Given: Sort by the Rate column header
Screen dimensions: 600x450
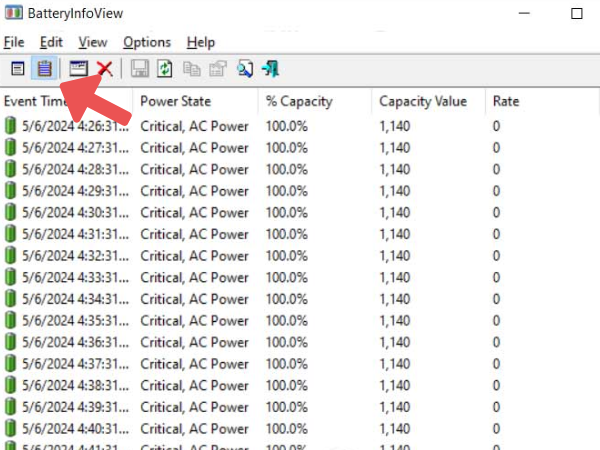Looking at the screenshot, I should [x=542, y=101].
